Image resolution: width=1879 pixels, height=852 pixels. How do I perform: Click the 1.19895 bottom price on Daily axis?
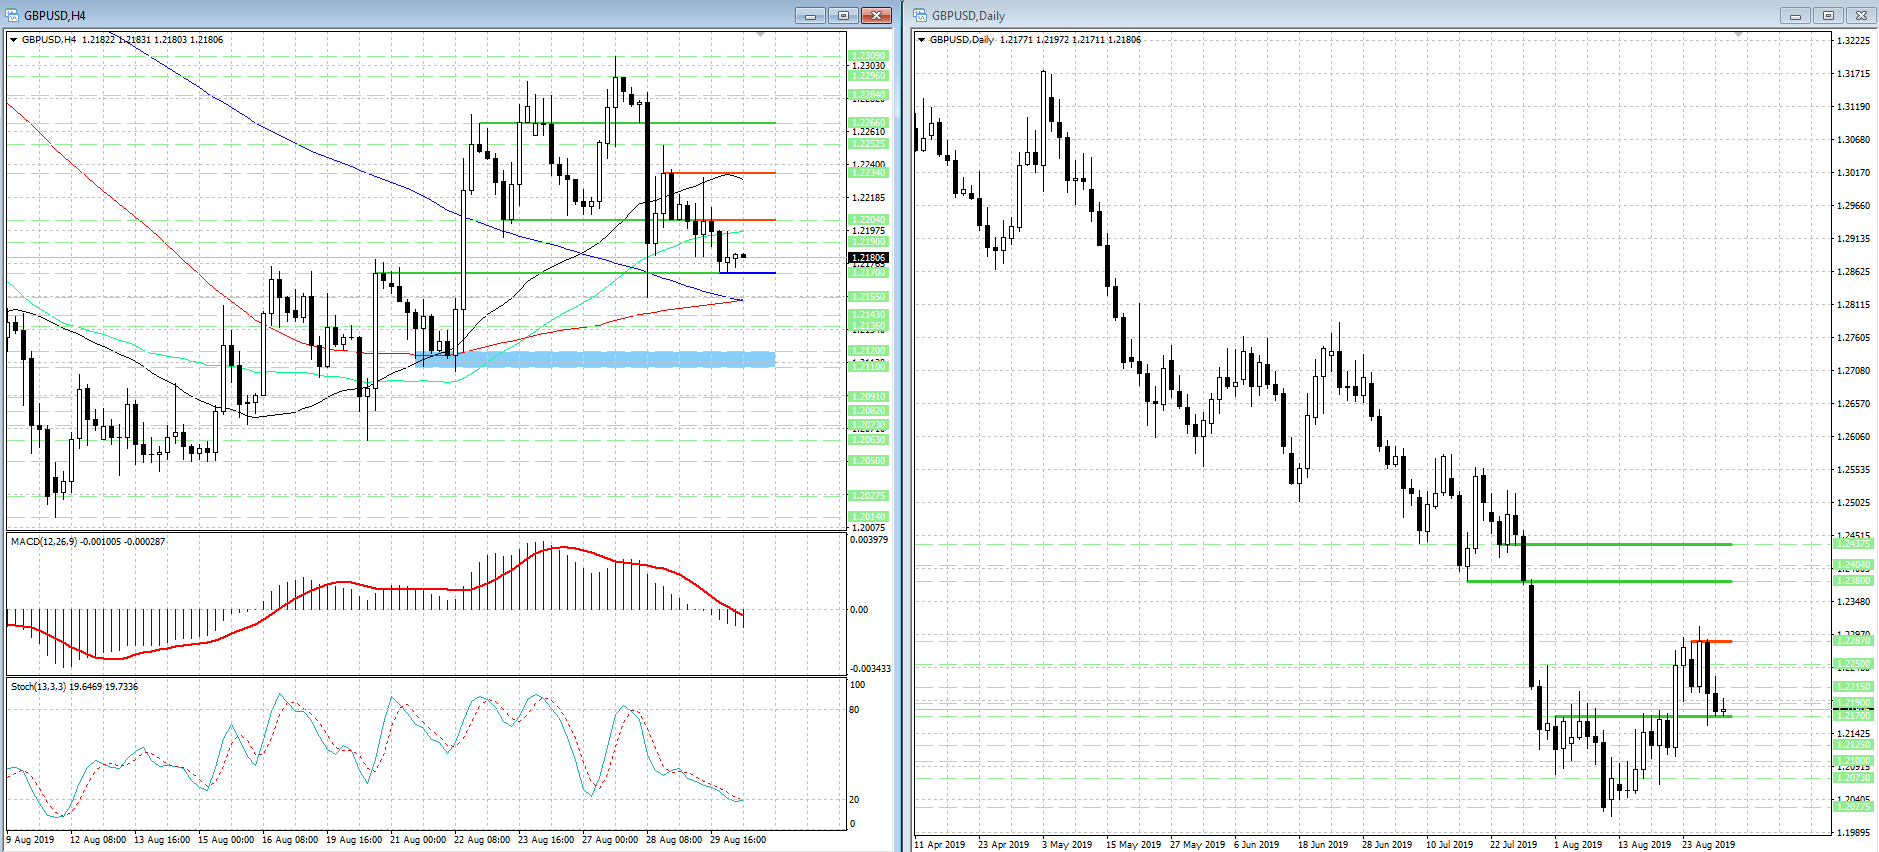pos(1854,832)
